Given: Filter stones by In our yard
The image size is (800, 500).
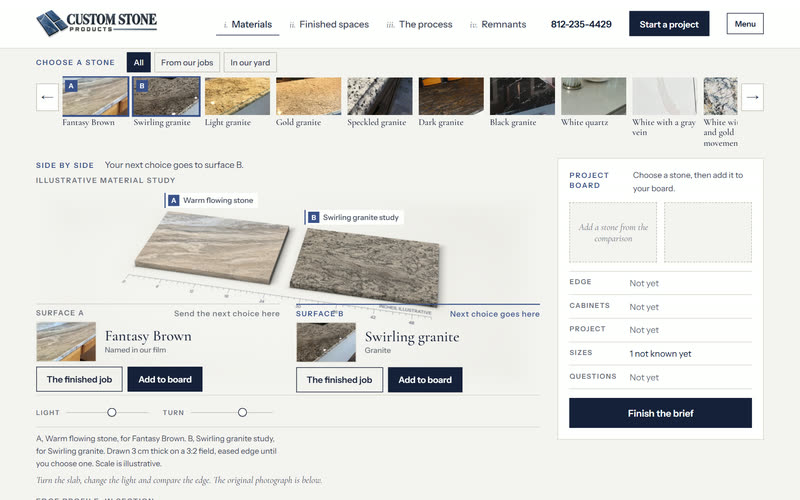Looking at the screenshot, I should coord(250,63).
